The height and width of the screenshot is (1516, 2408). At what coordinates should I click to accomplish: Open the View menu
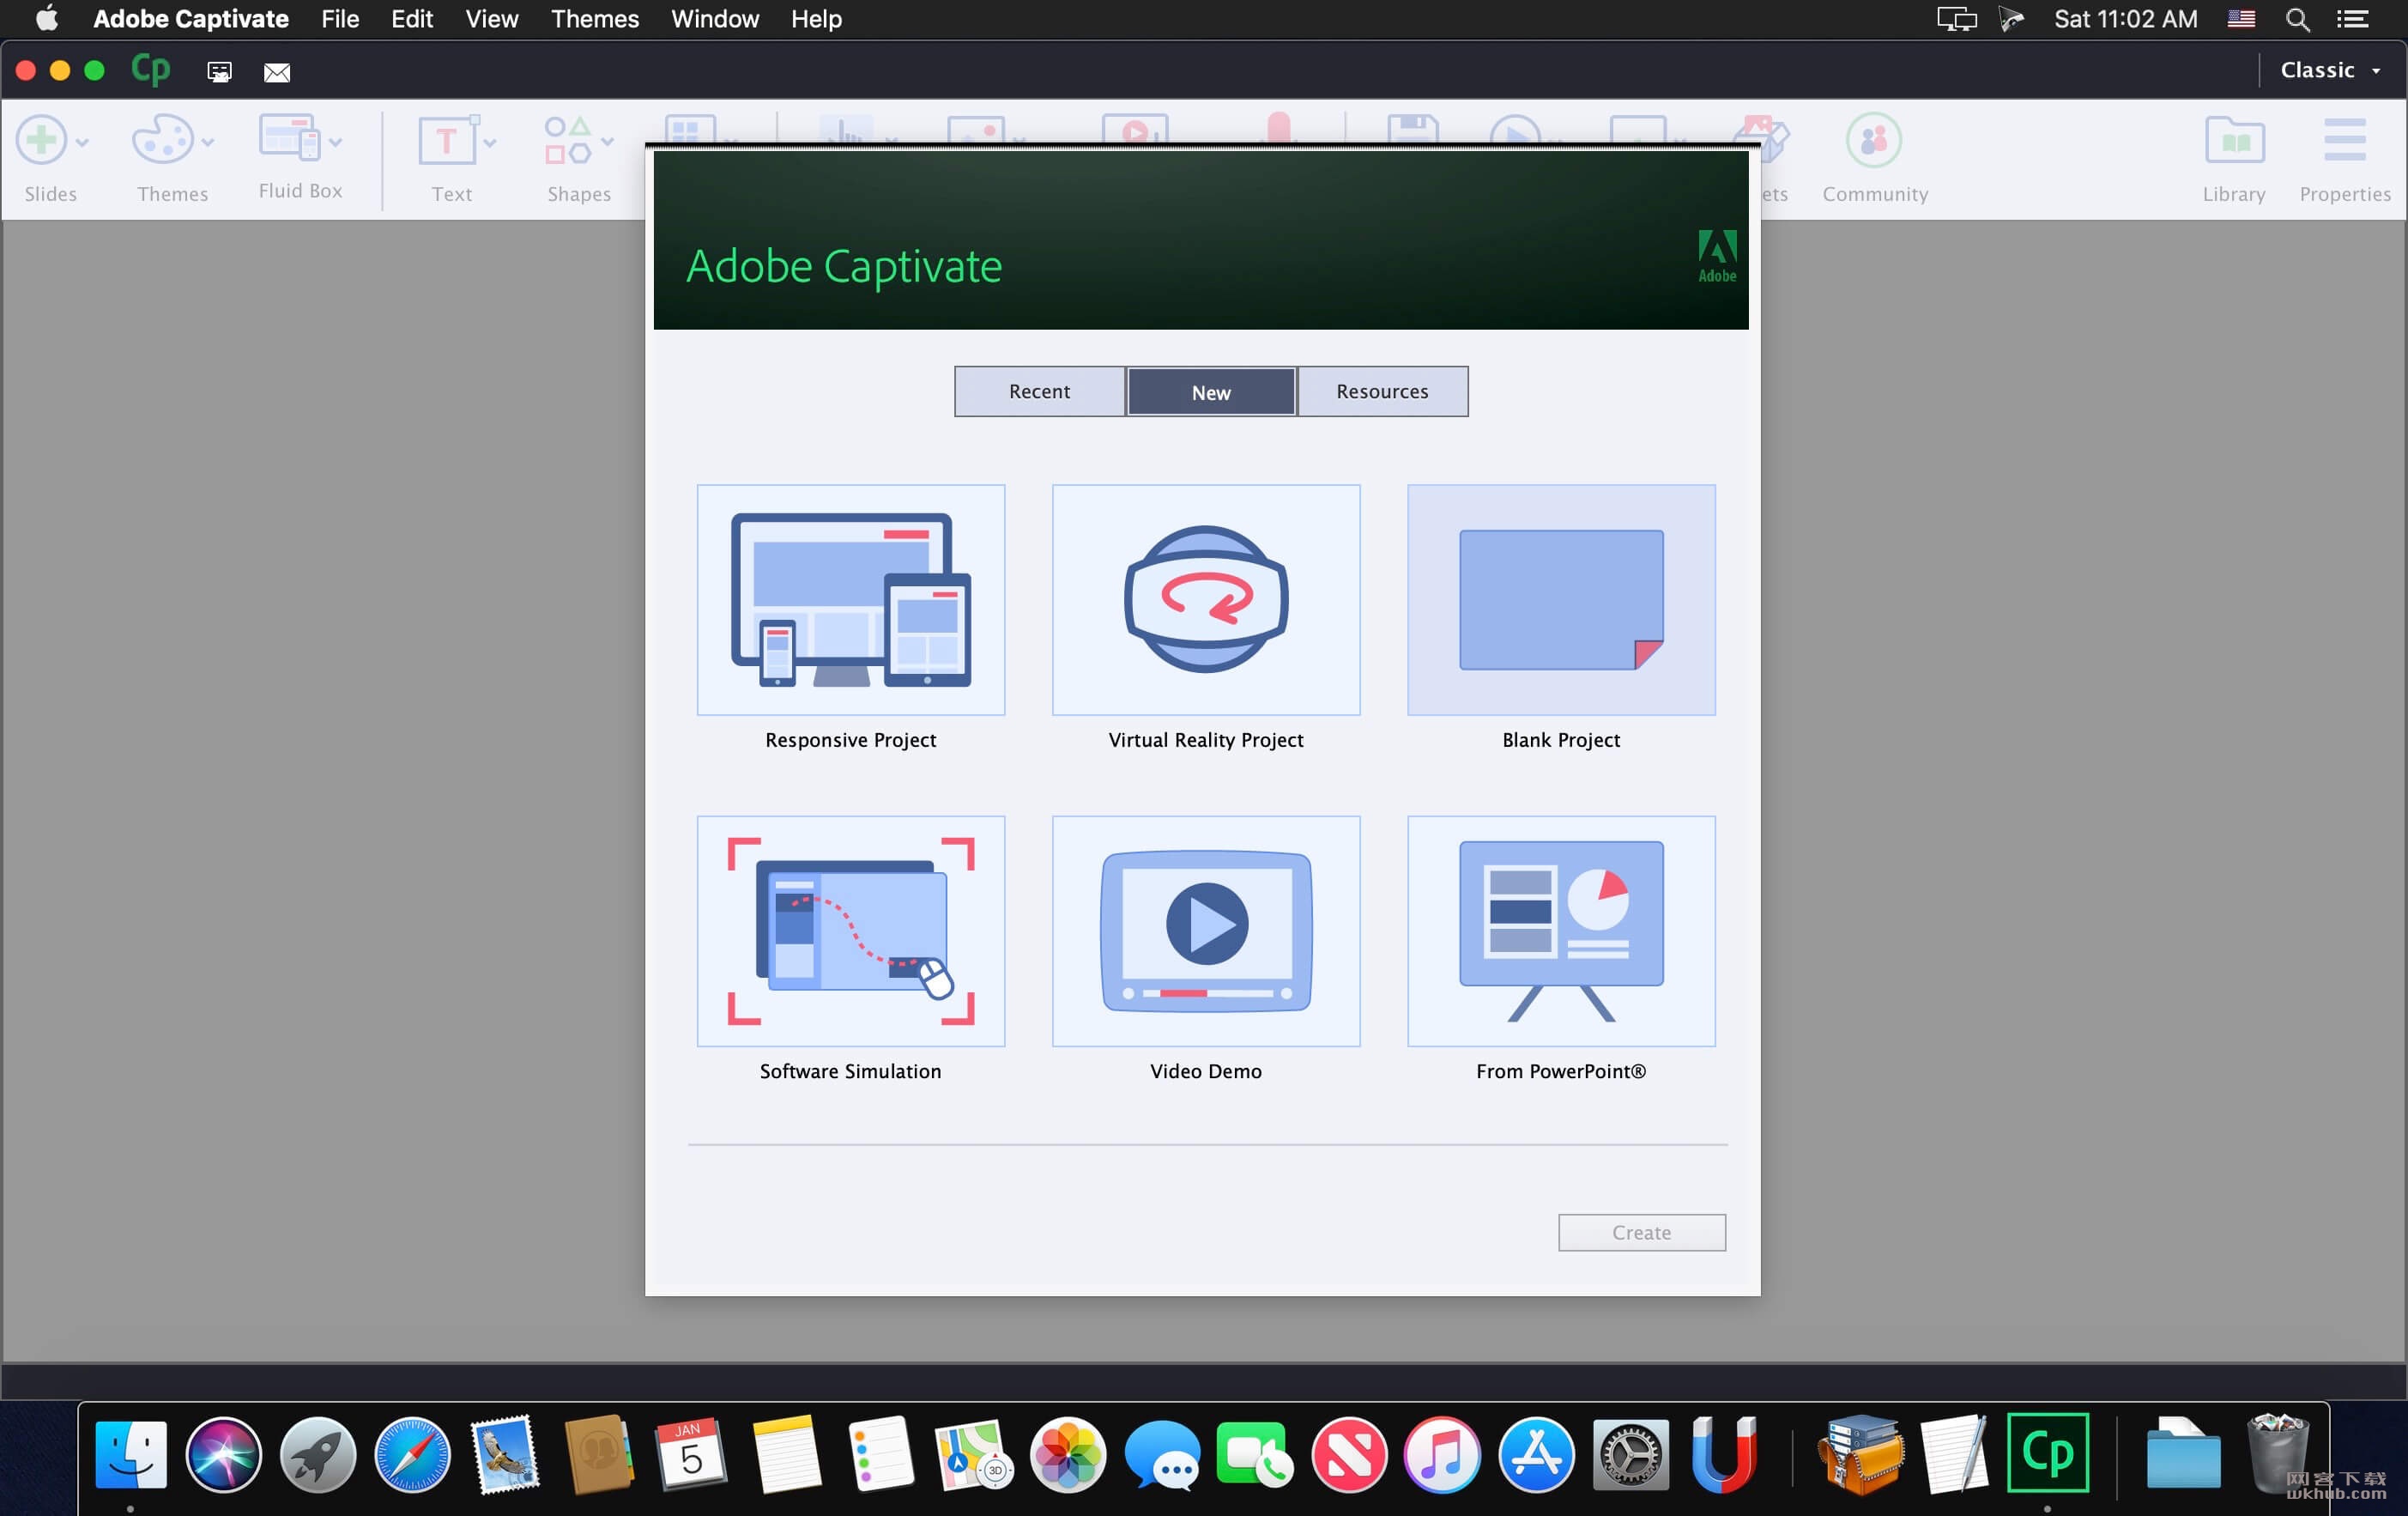(x=491, y=19)
